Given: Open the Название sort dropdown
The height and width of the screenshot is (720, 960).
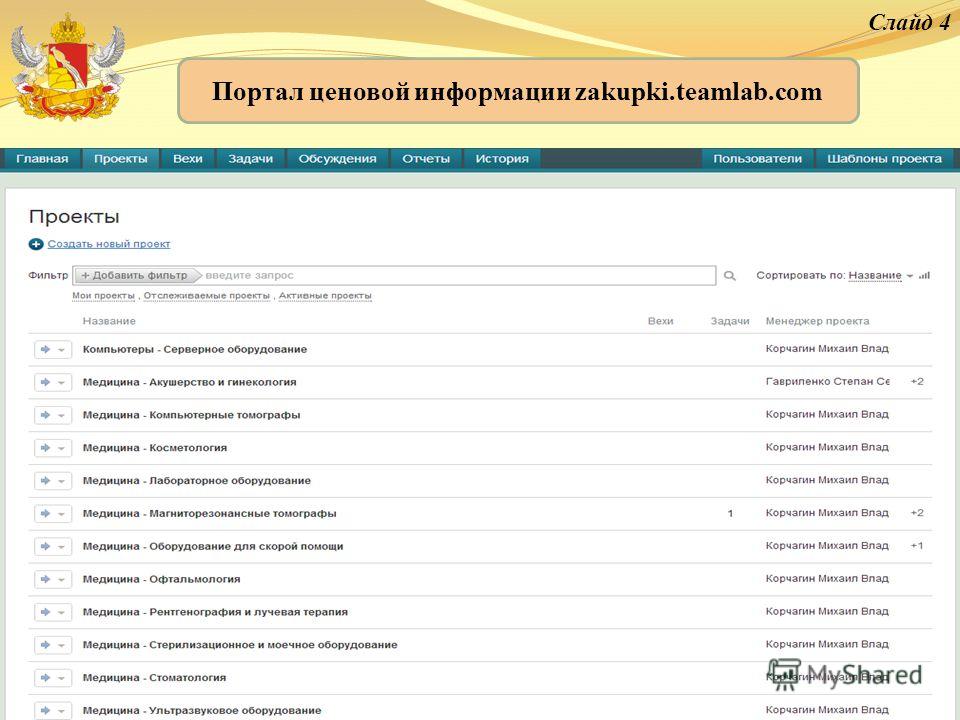Looking at the screenshot, I should coord(880,276).
